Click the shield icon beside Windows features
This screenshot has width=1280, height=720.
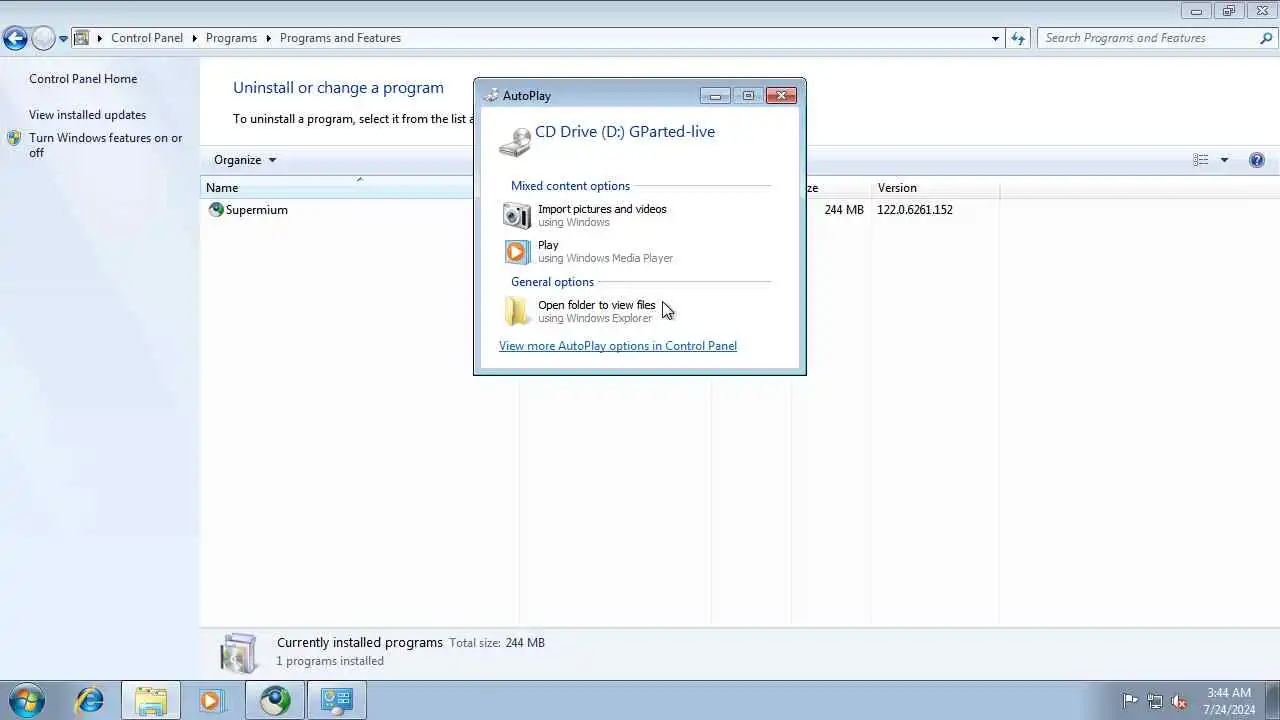point(14,139)
